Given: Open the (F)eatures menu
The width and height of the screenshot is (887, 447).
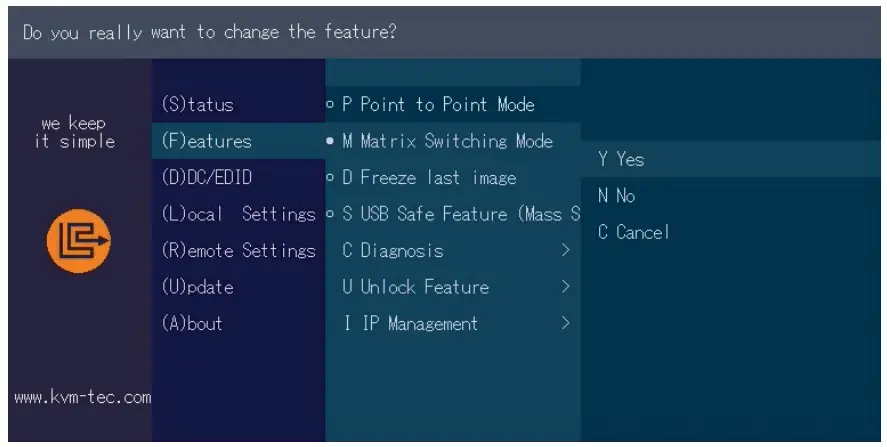Looking at the screenshot, I should (205, 142).
